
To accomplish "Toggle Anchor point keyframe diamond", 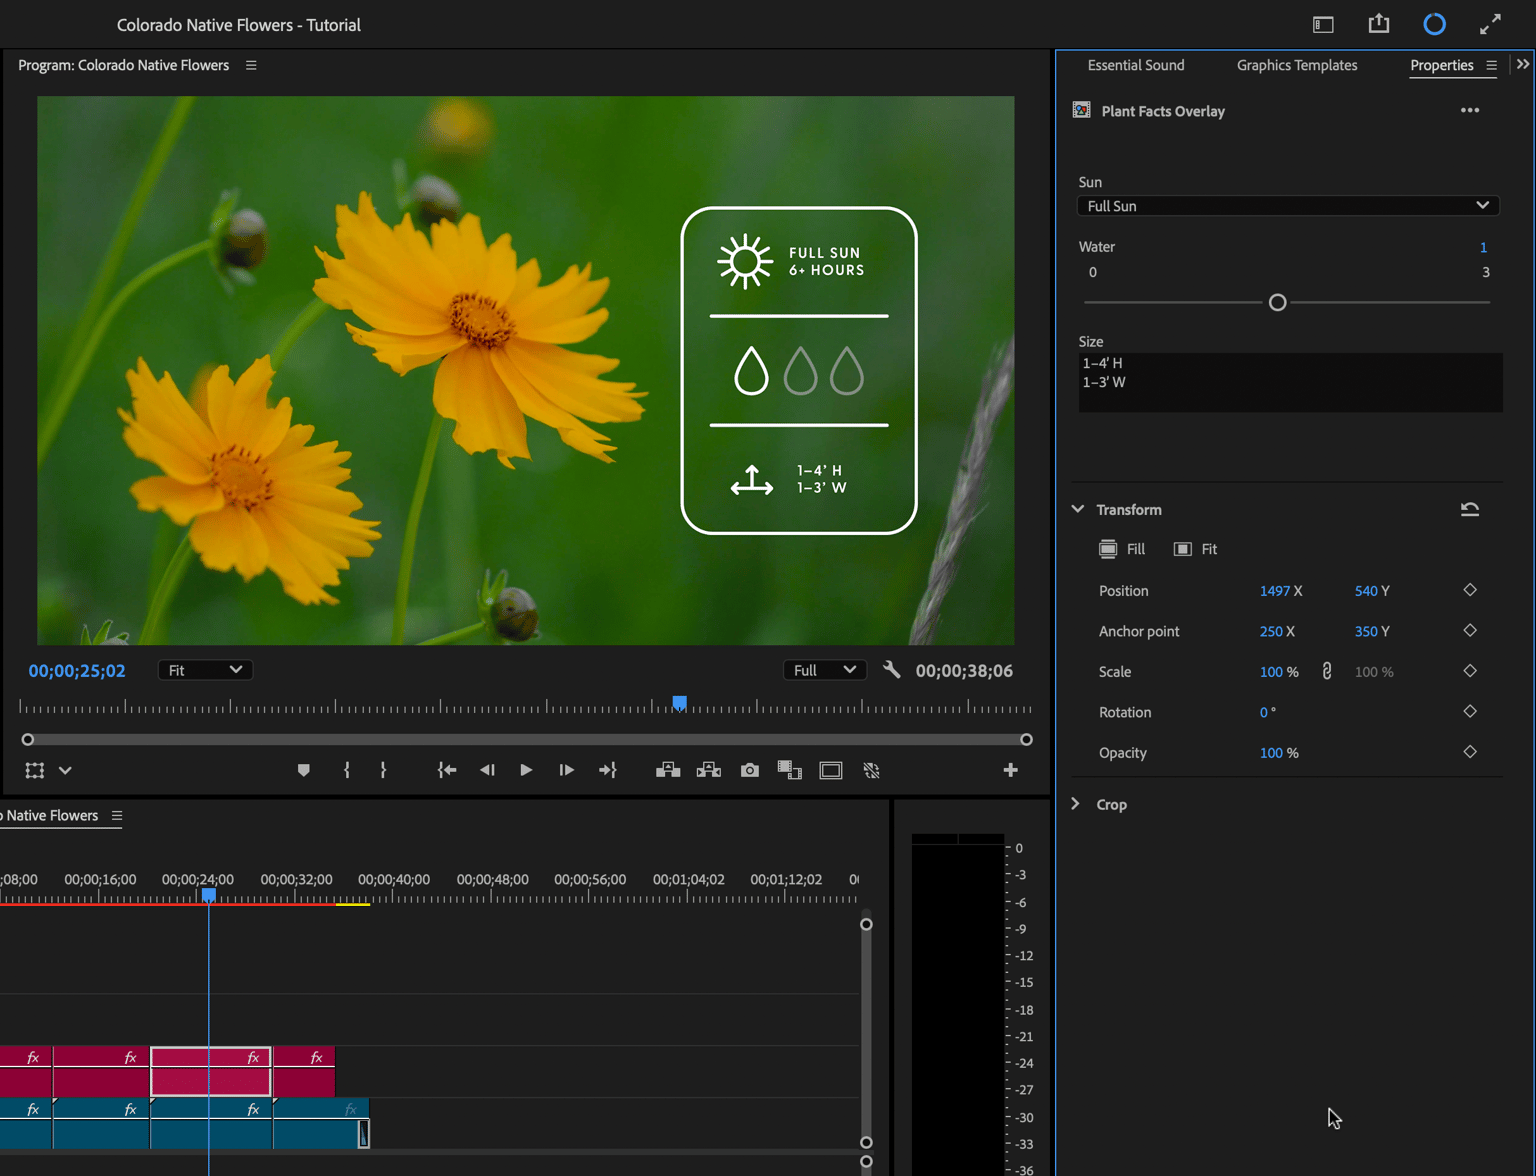I will click(1470, 631).
